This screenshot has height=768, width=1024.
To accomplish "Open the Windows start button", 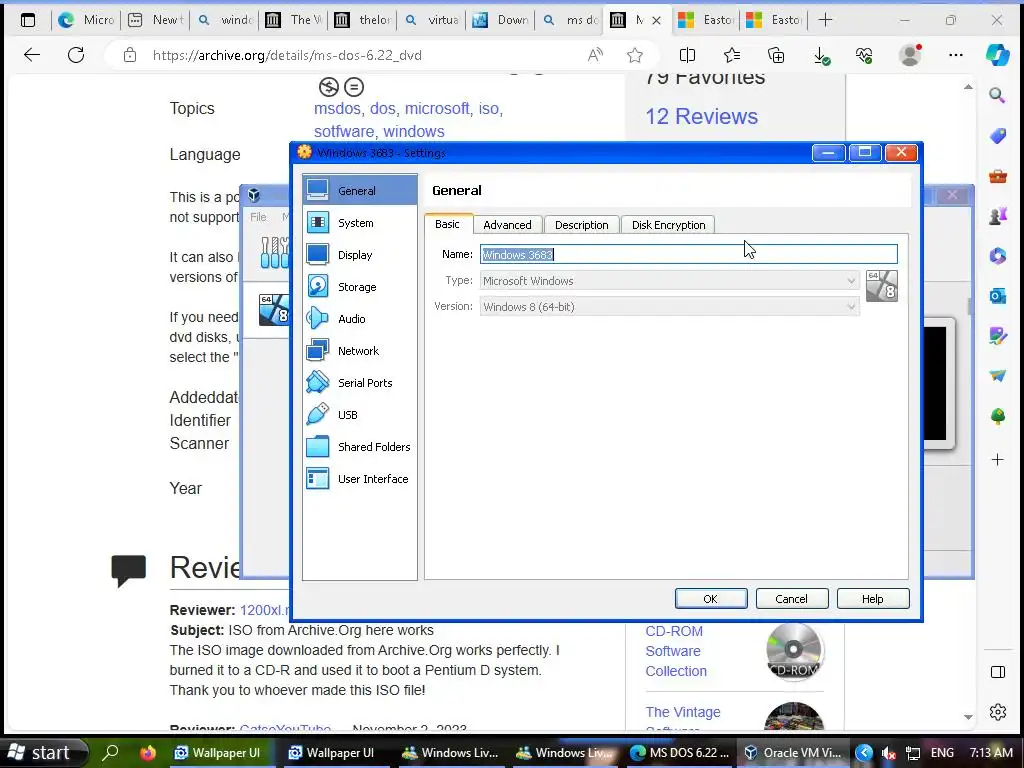I will [x=43, y=752].
